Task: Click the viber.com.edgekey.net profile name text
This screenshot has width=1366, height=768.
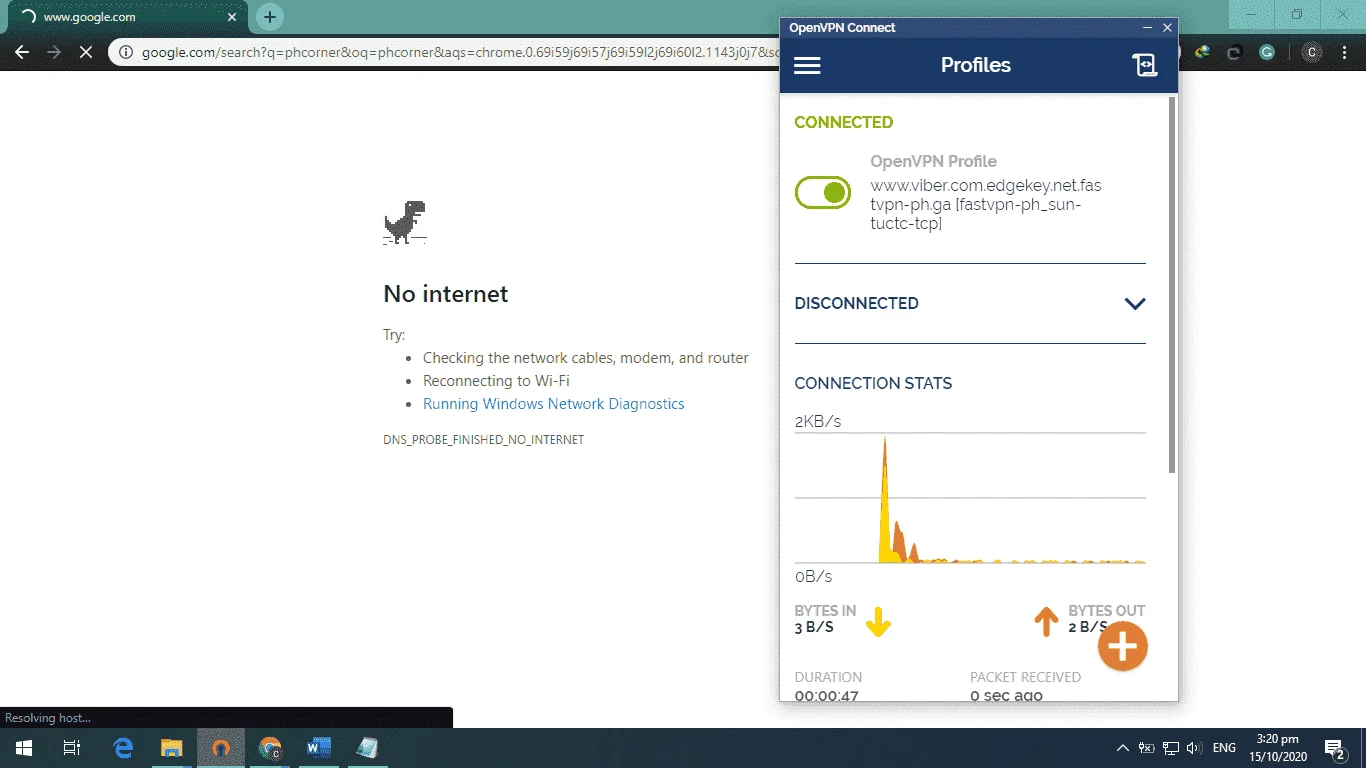Action: tap(986, 204)
